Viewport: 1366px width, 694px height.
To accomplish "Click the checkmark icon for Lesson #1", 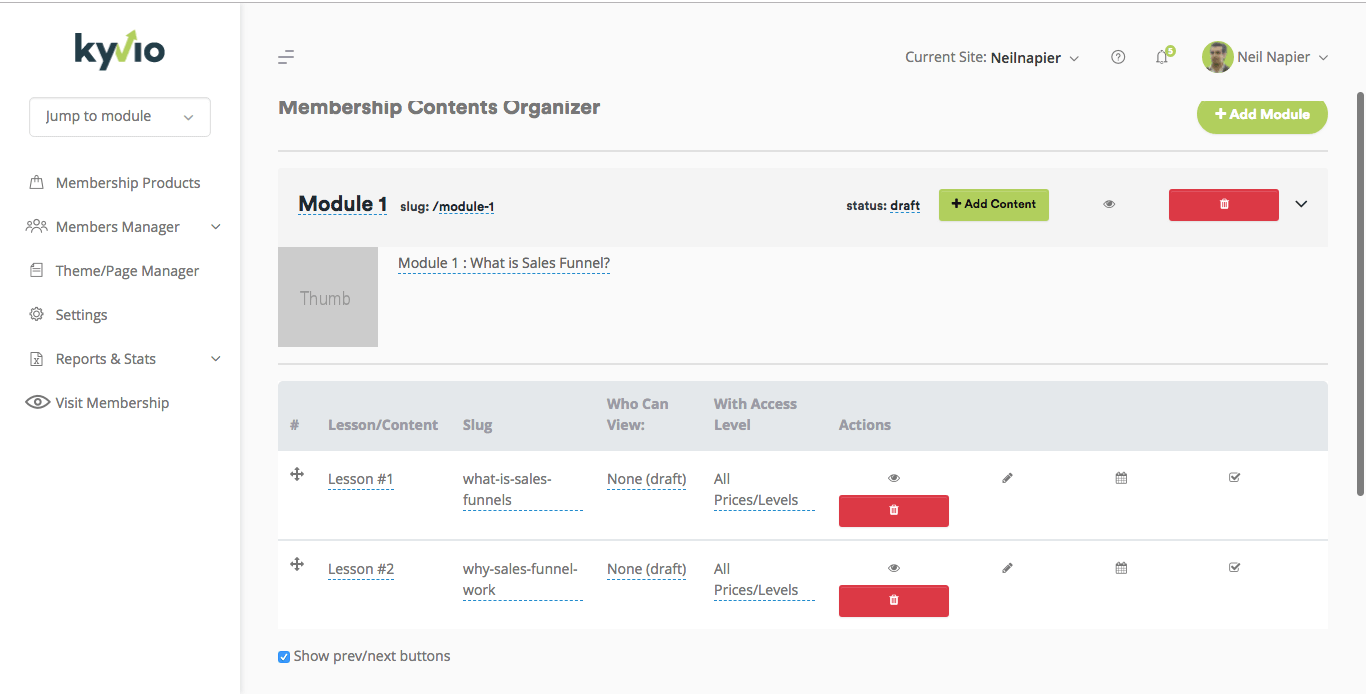I will [1234, 478].
